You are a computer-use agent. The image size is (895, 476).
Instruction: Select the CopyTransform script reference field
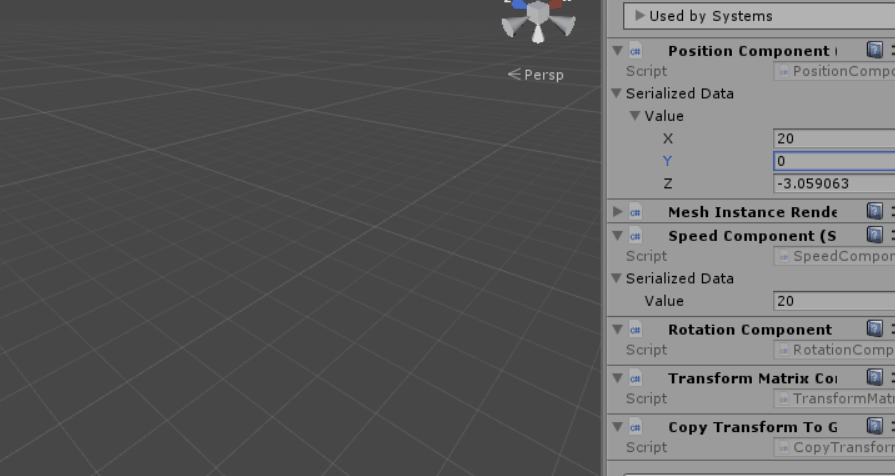834,447
